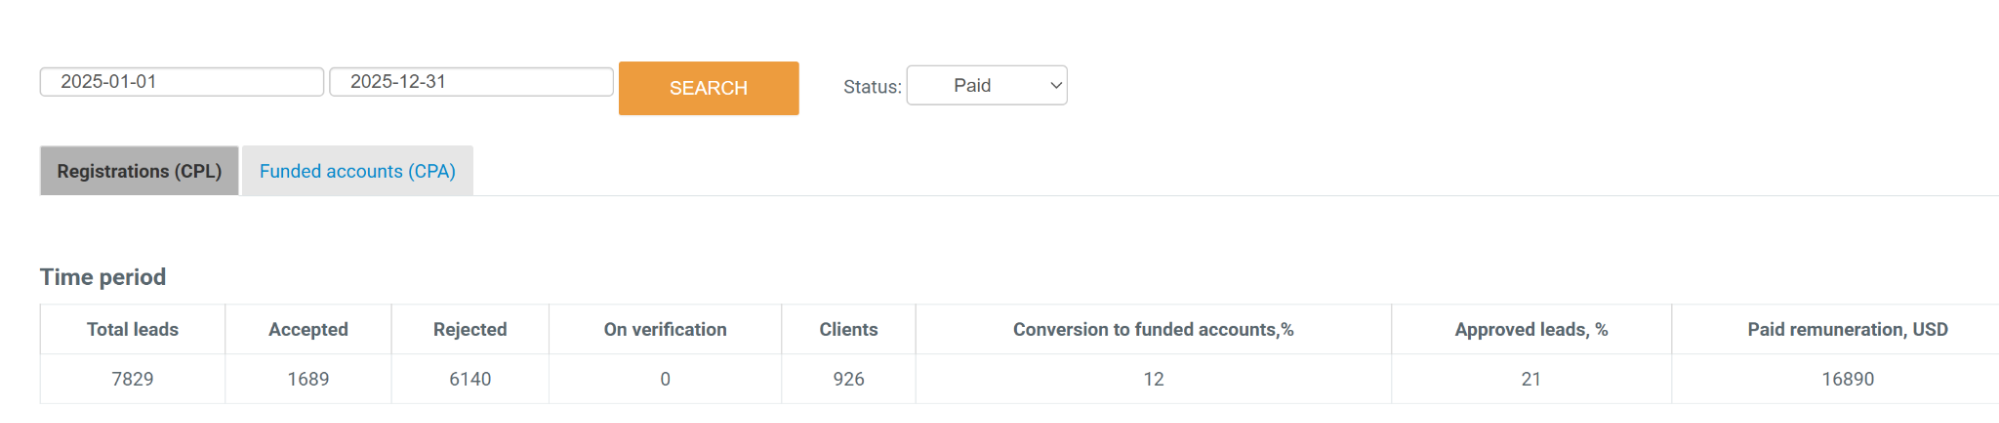Click the start date field 2025-01-01
The width and height of the screenshot is (1999, 423).
[181, 82]
